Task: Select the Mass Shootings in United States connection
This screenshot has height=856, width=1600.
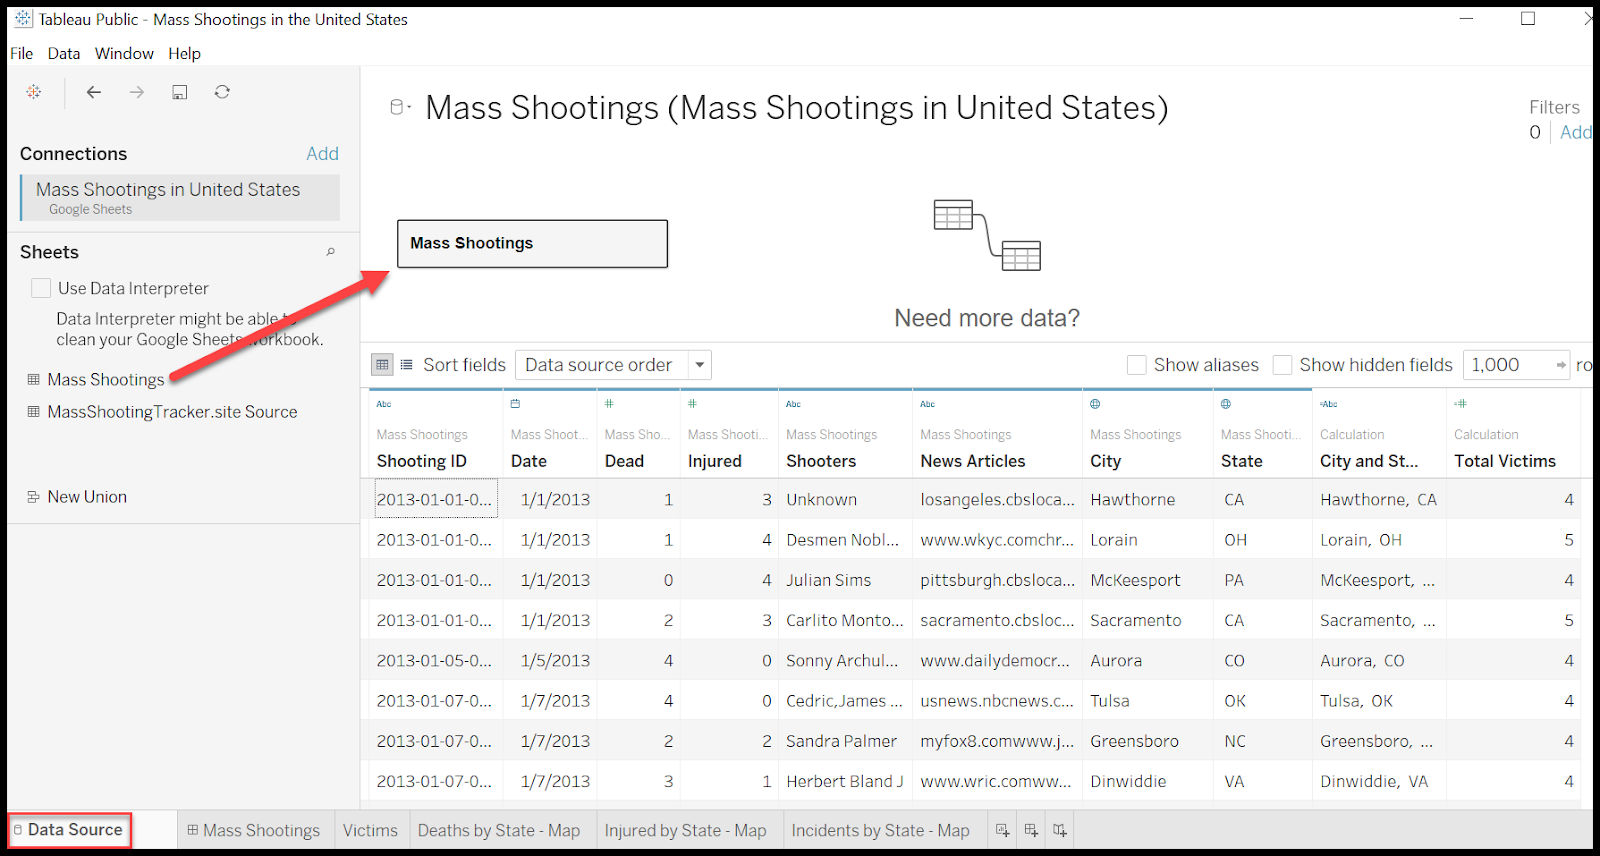Action: pos(180,198)
